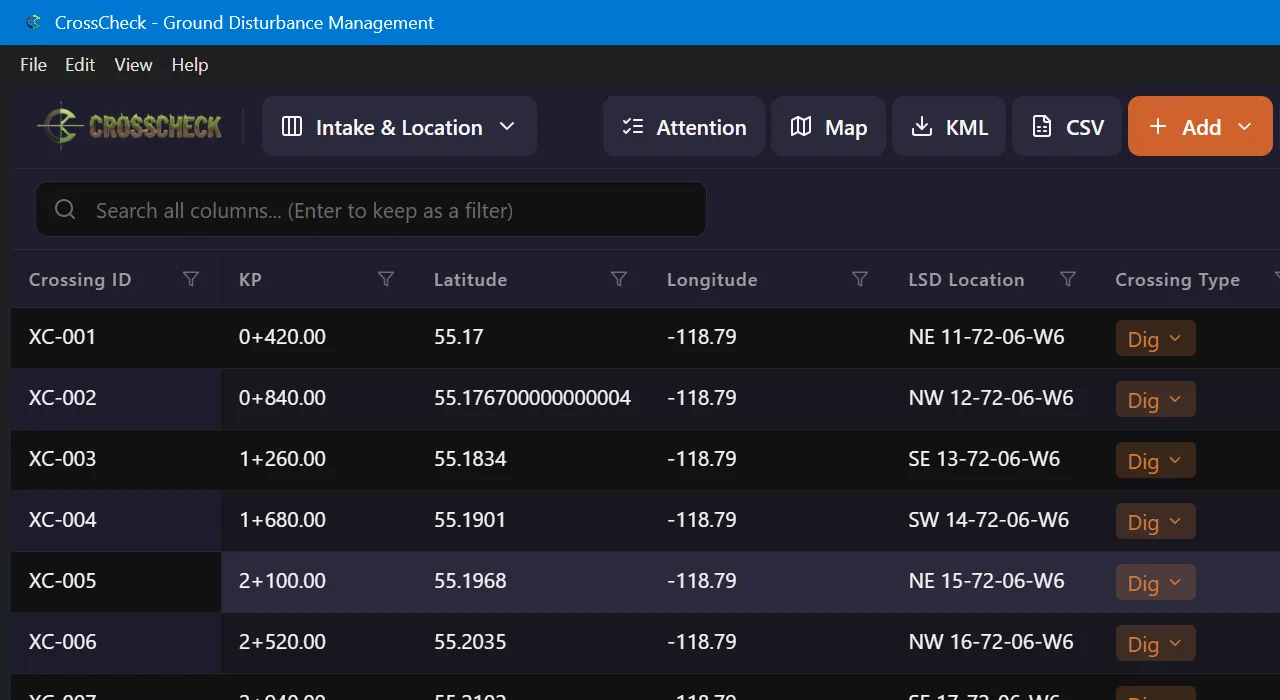Open the Attention checklist
Viewport: 1280px width, 700px height.
(684, 126)
